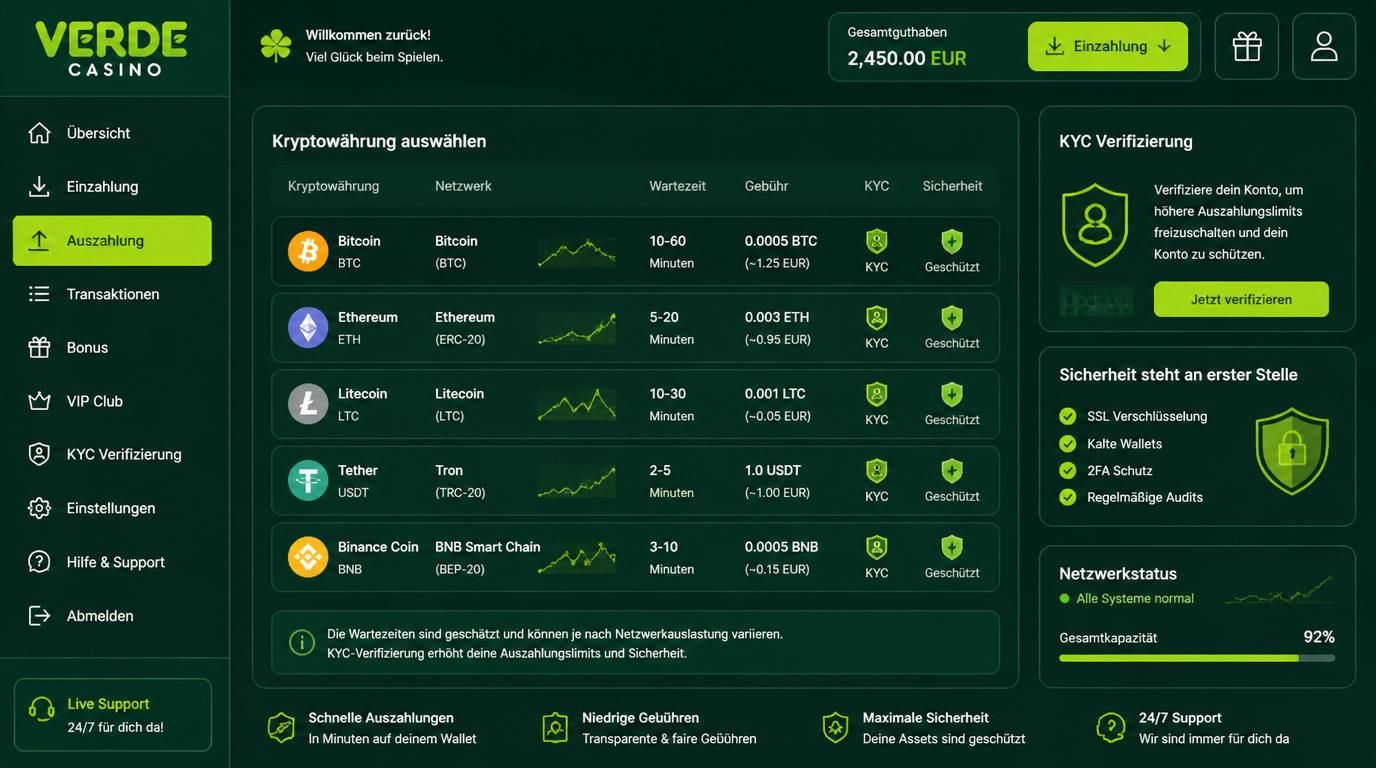Click the Schnelle Auszahlungen icon

[281, 728]
